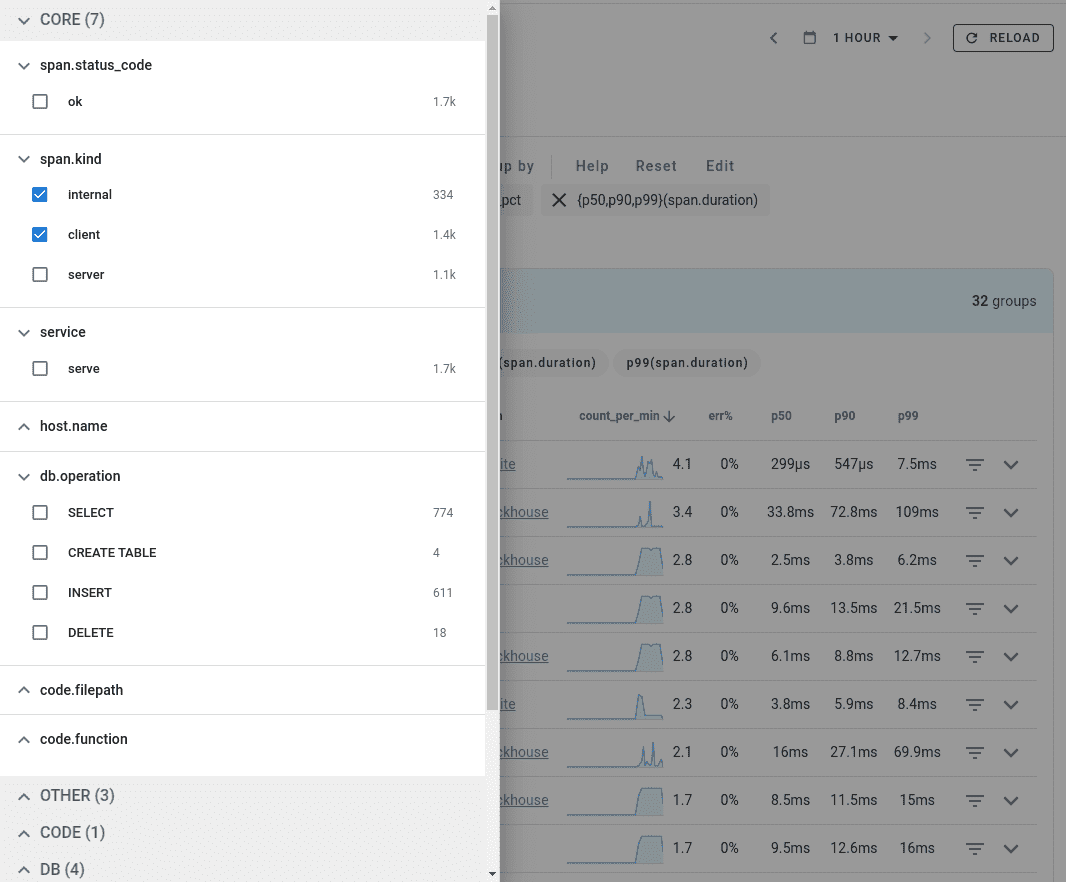Click the facet panel scrollbar thumb
This screenshot has height=882, width=1066.
493,362
